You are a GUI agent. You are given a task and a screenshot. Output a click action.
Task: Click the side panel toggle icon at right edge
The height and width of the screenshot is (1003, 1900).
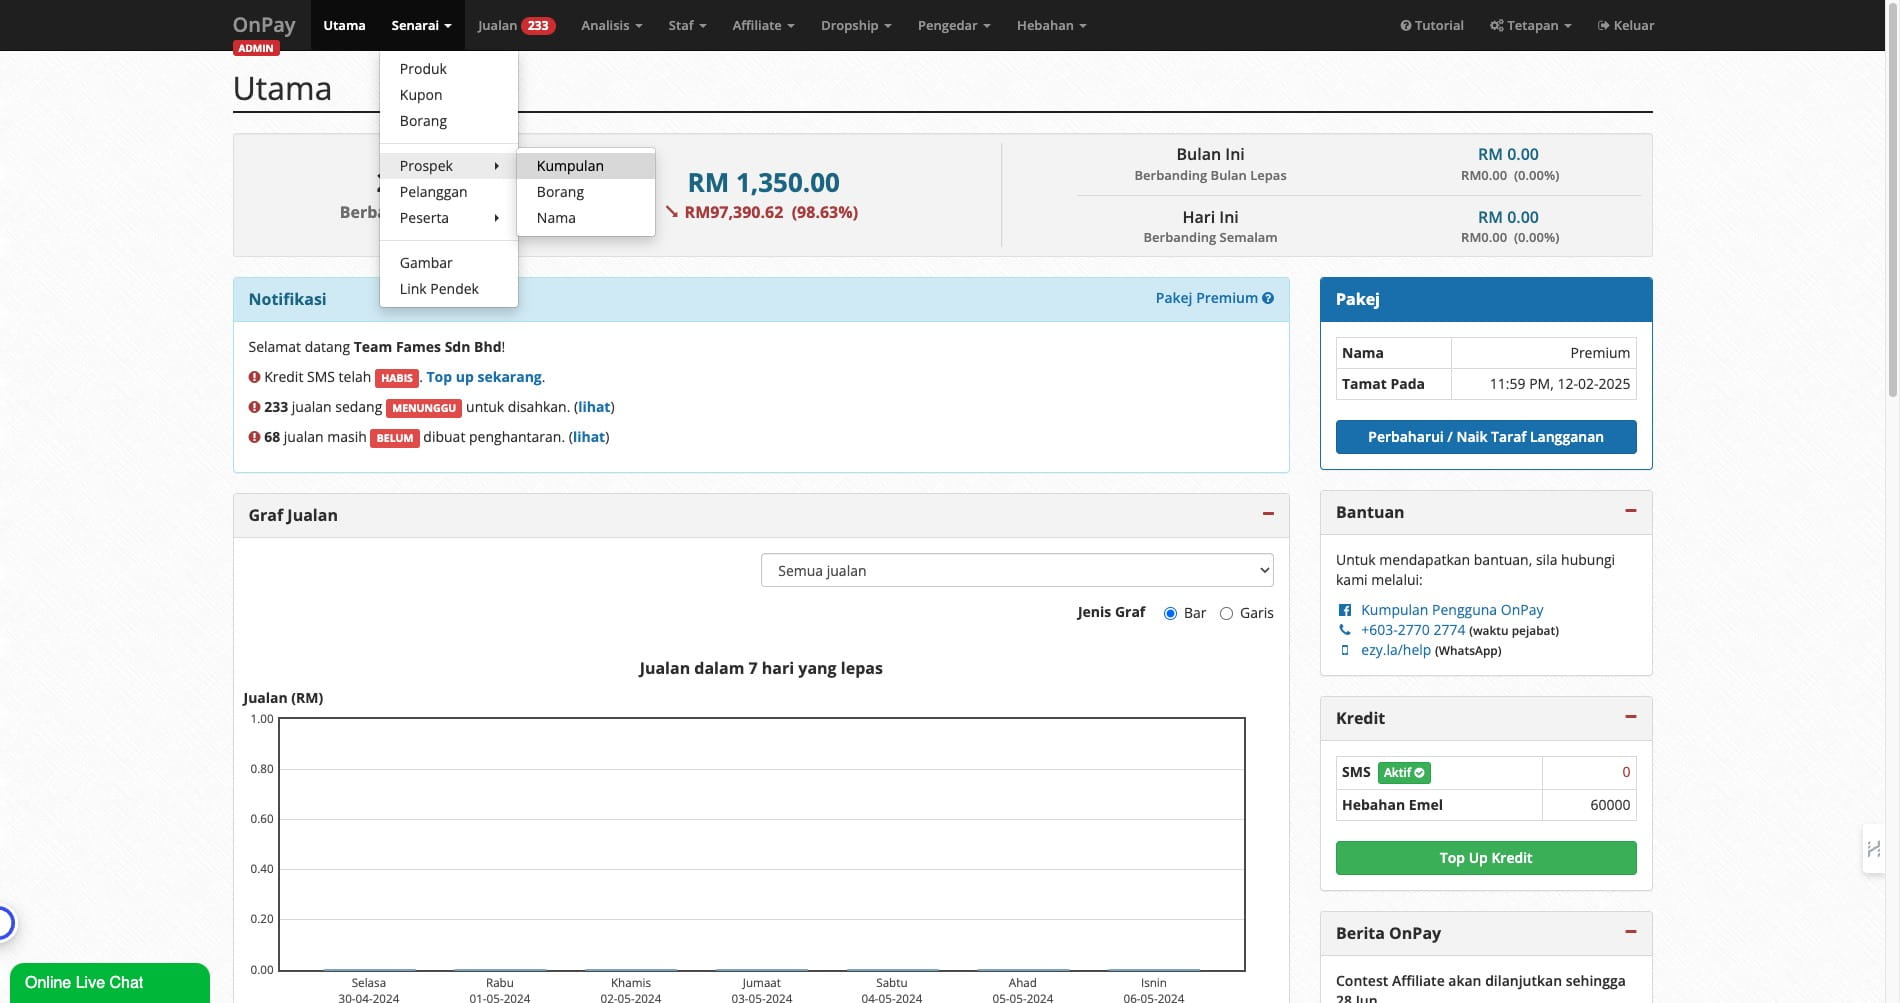coord(1873,849)
